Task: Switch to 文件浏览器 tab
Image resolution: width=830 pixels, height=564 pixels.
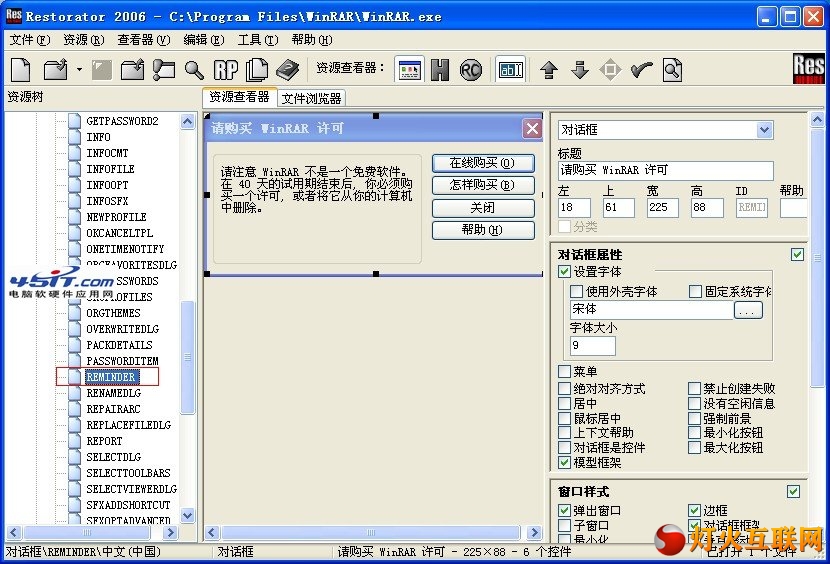Action: coord(311,99)
